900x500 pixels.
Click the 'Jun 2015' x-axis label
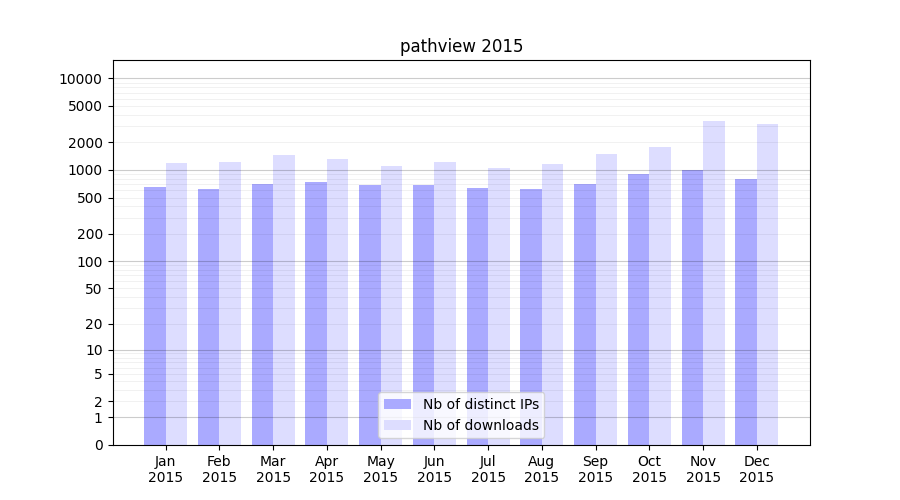coord(434,469)
